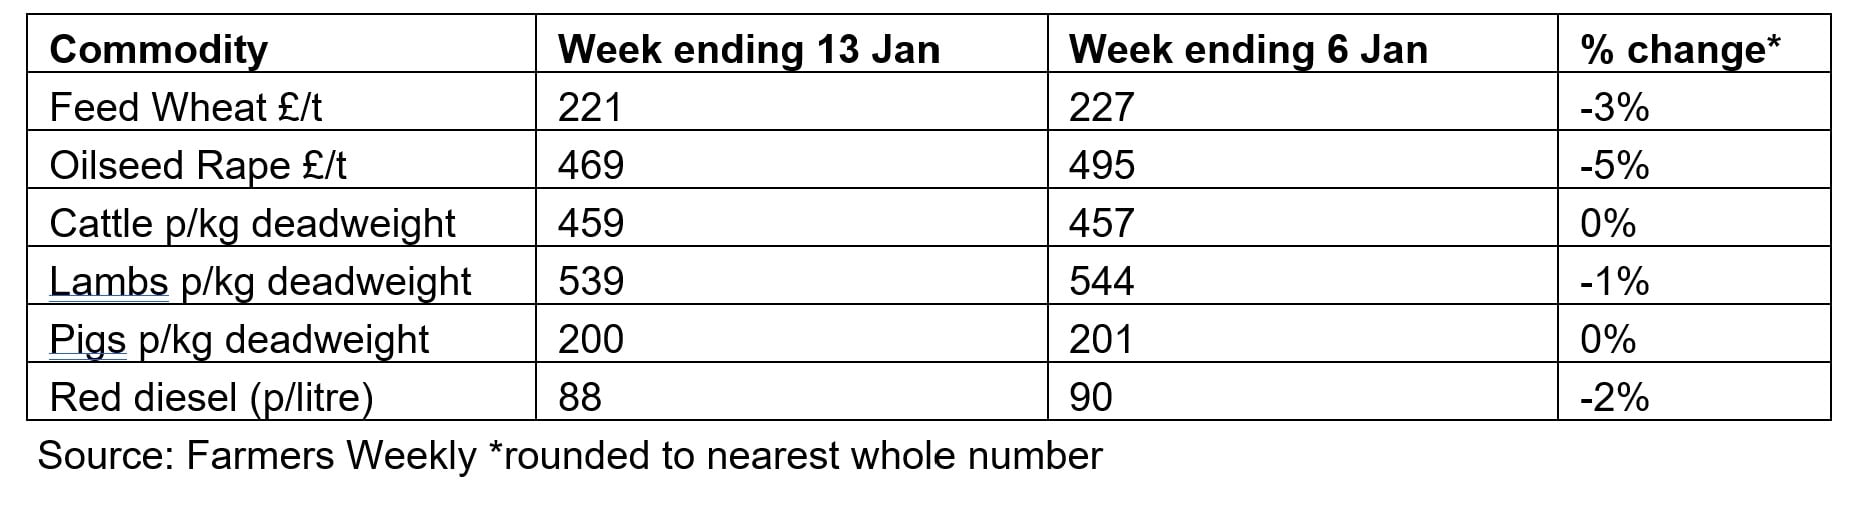Select the Red diesel (p/litre) cell
The width and height of the screenshot is (1866, 507).
coord(211,397)
